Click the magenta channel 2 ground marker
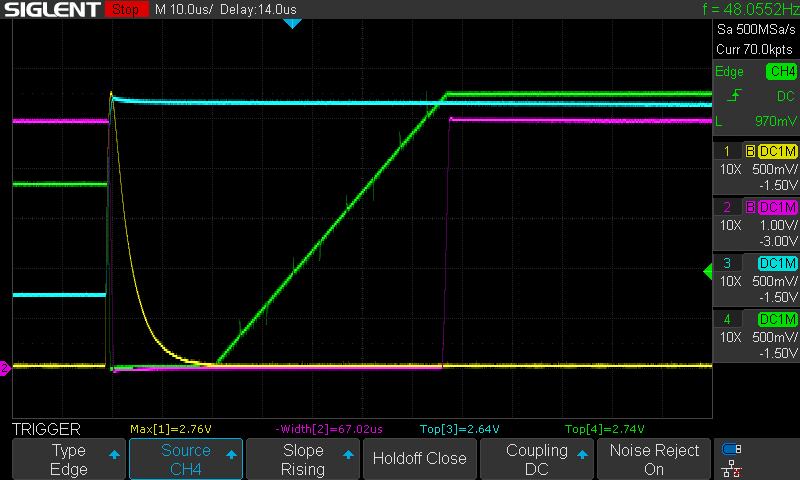This screenshot has height=480, width=800. pos(5,369)
